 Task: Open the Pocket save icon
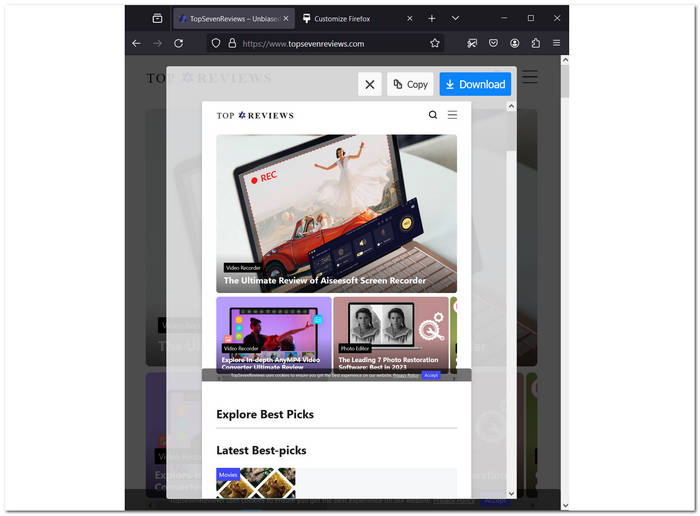point(493,43)
